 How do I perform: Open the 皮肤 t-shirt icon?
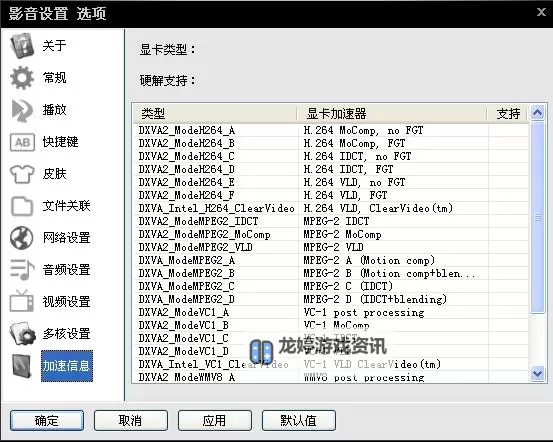[x=22, y=174]
